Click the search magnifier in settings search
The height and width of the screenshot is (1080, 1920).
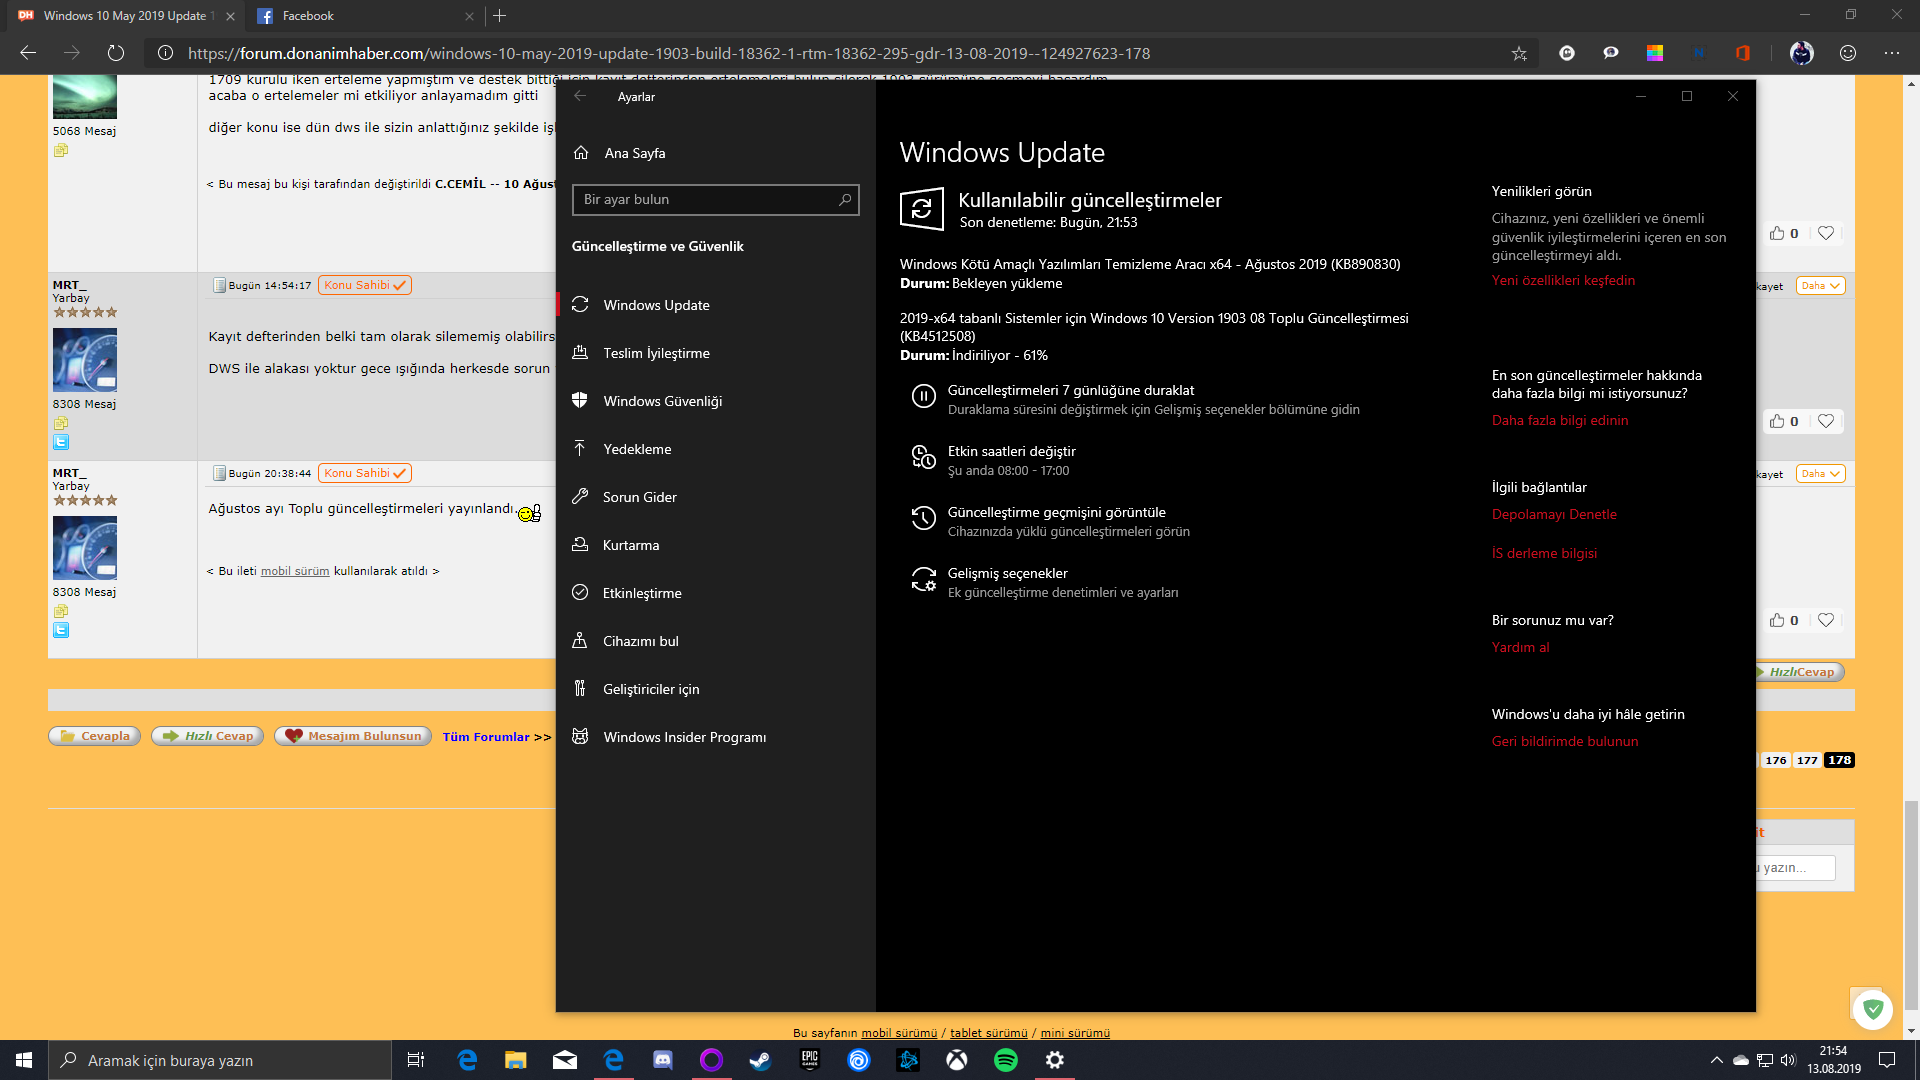tap(845, 199)
